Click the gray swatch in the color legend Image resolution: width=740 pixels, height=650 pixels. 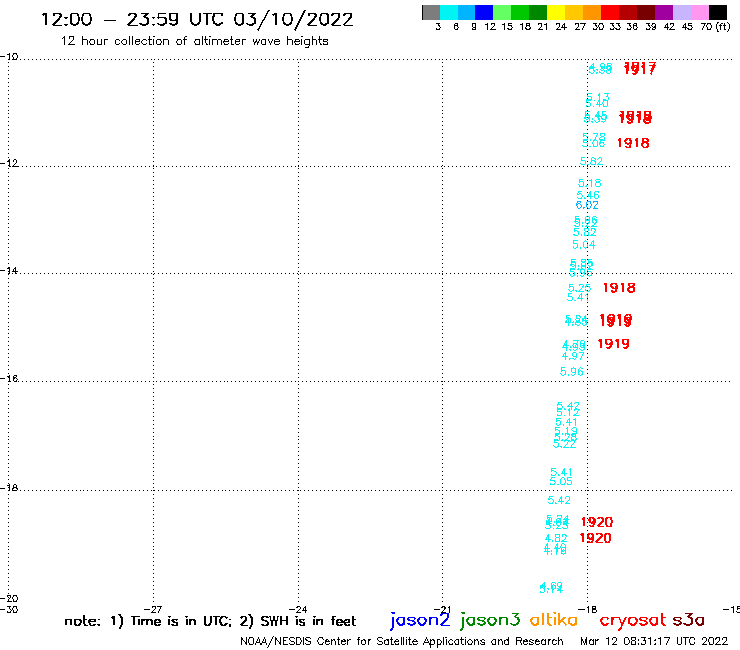[431, 12]
